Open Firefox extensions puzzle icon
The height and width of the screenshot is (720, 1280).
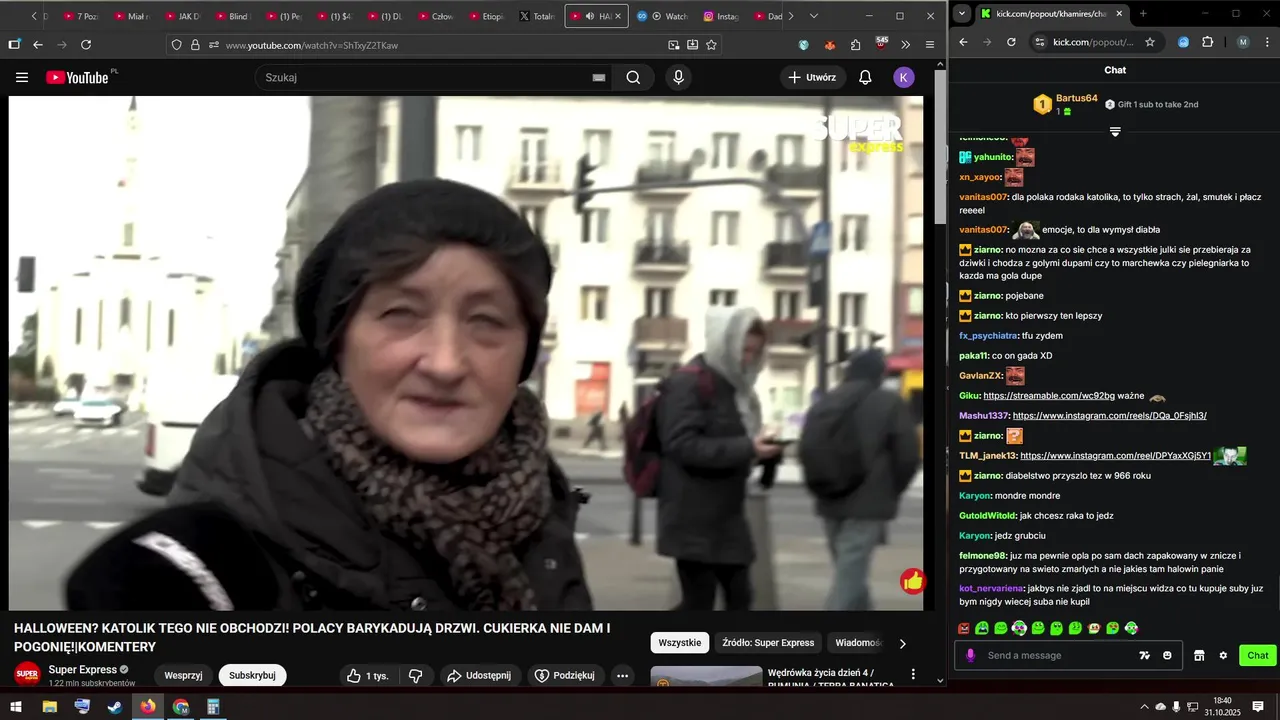point(856,44)
